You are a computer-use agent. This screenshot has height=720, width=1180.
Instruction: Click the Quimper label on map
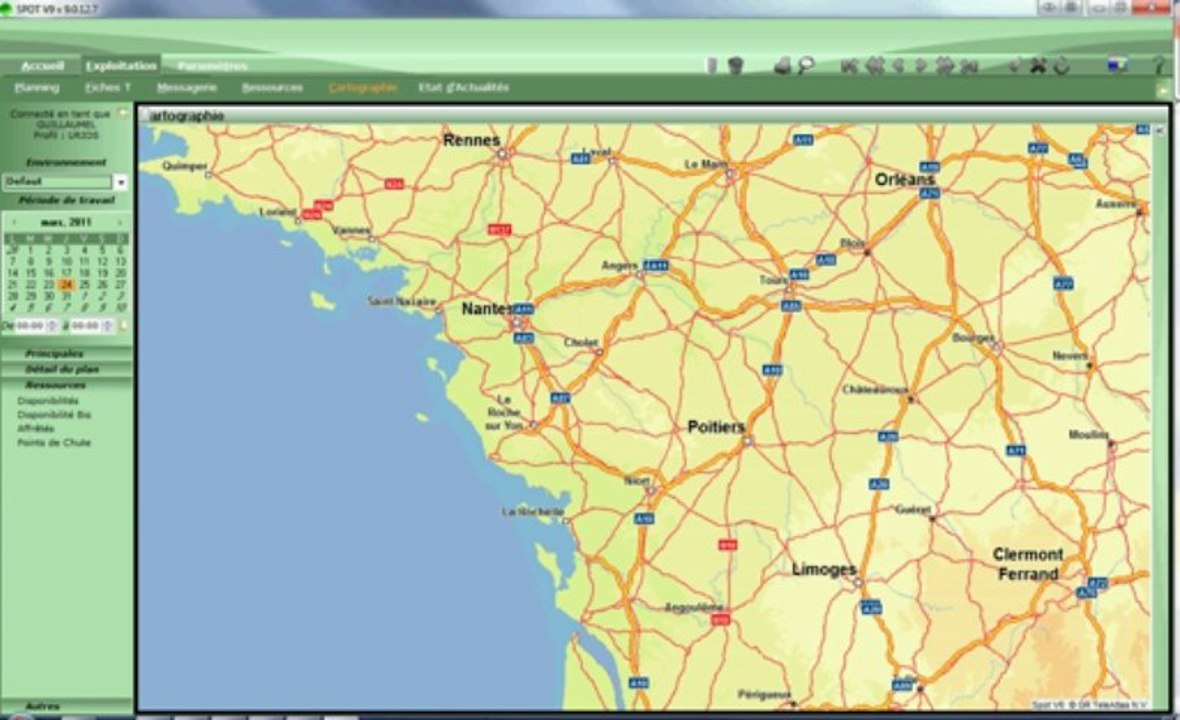coord(184,166)
